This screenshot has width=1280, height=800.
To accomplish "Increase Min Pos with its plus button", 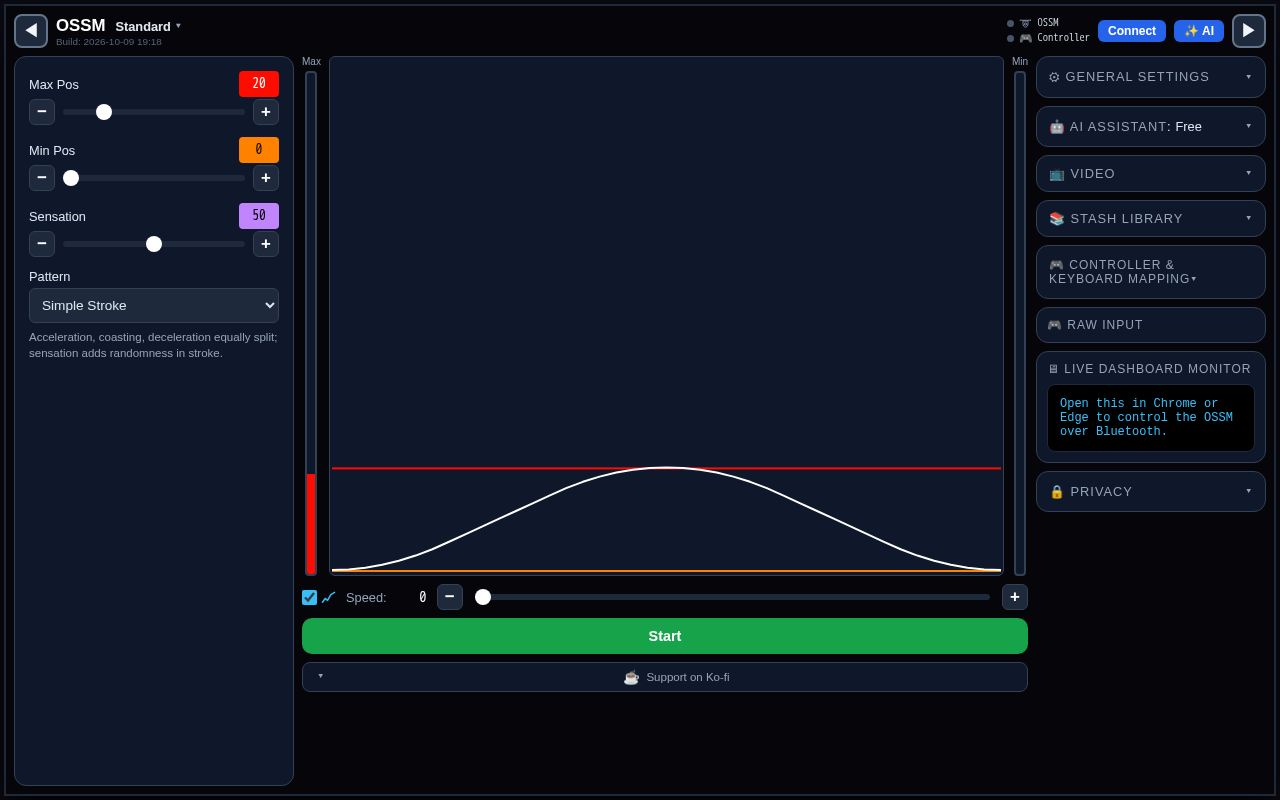I will pos(266,178).
